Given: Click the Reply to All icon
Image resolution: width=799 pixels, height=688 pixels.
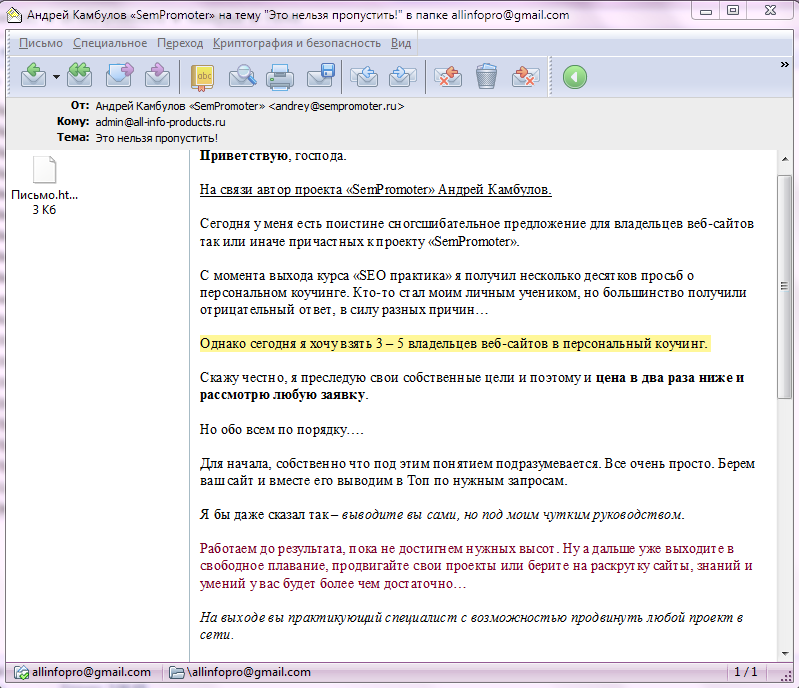Looking at the screenshot, I should pos(80,76).
